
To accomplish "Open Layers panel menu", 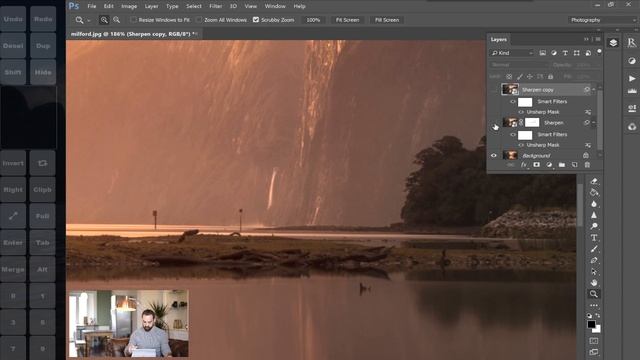I will 598,39.
